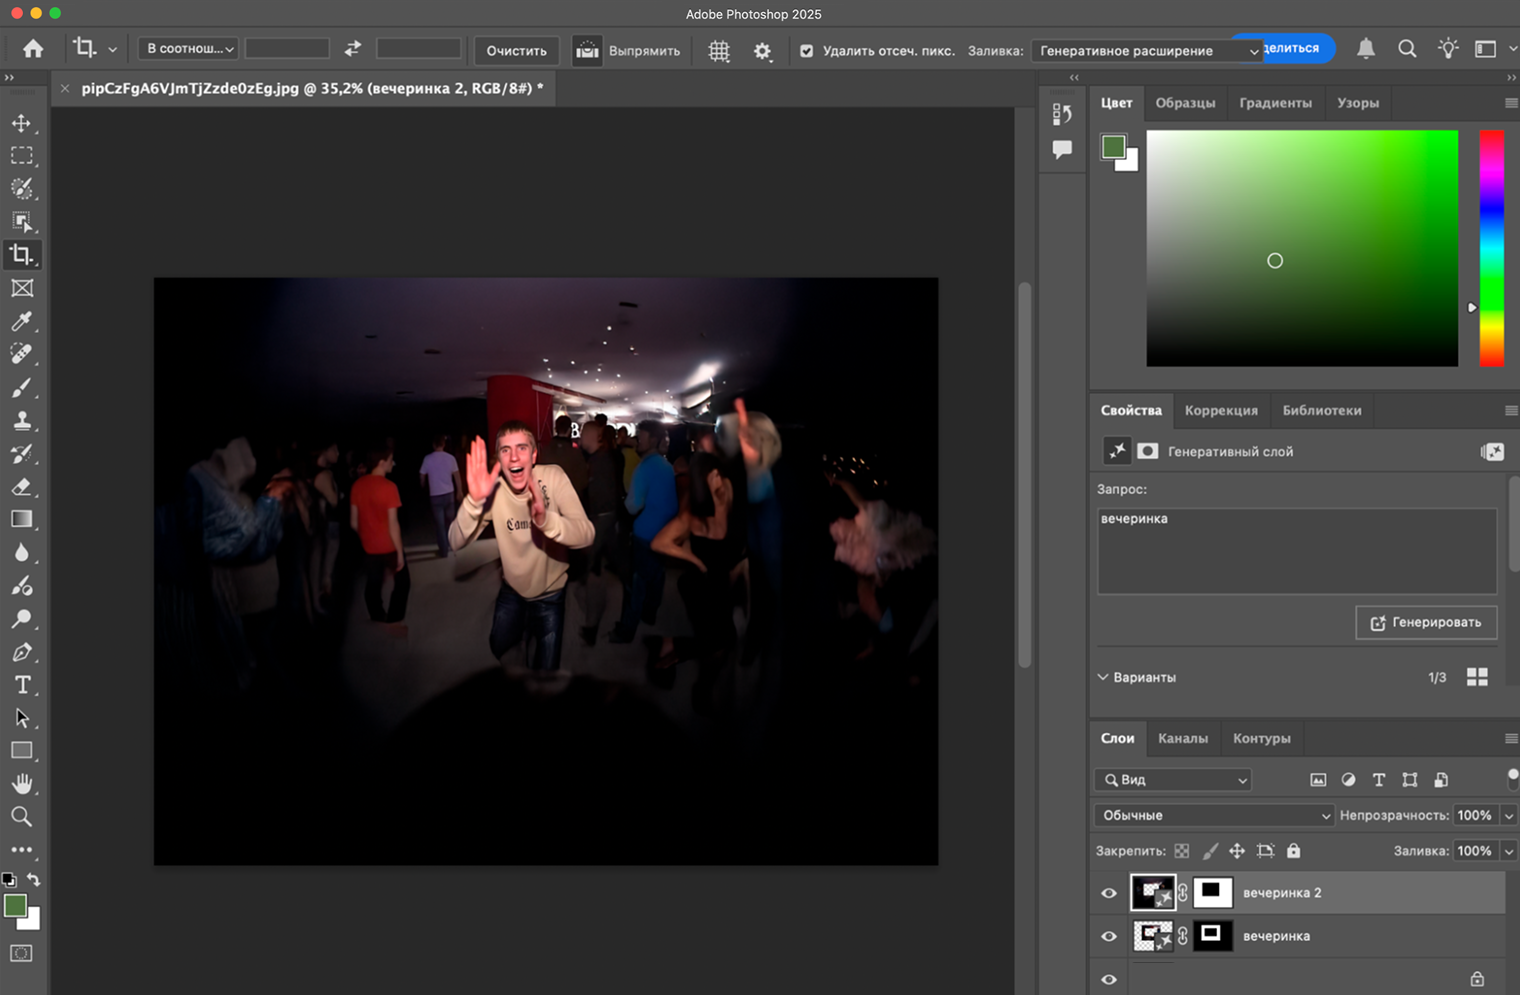
Task: Open crop overlay grid options
Action: pyautogui.click(x=719, y=51)
